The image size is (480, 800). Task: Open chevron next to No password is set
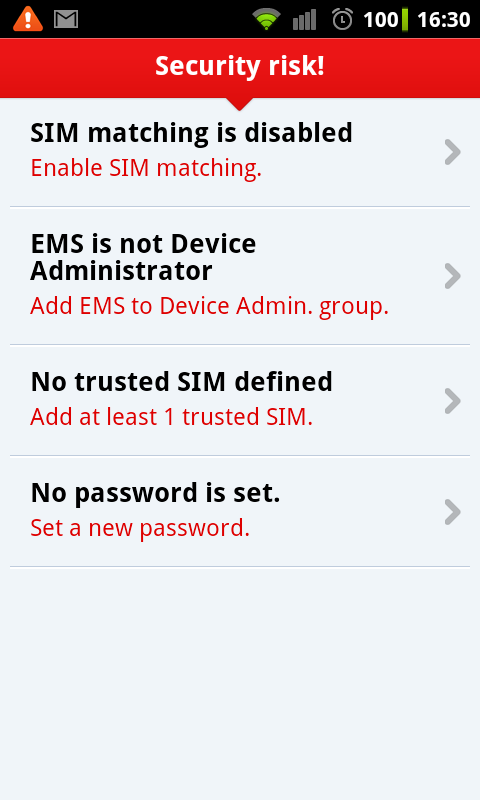pos(452,512)
